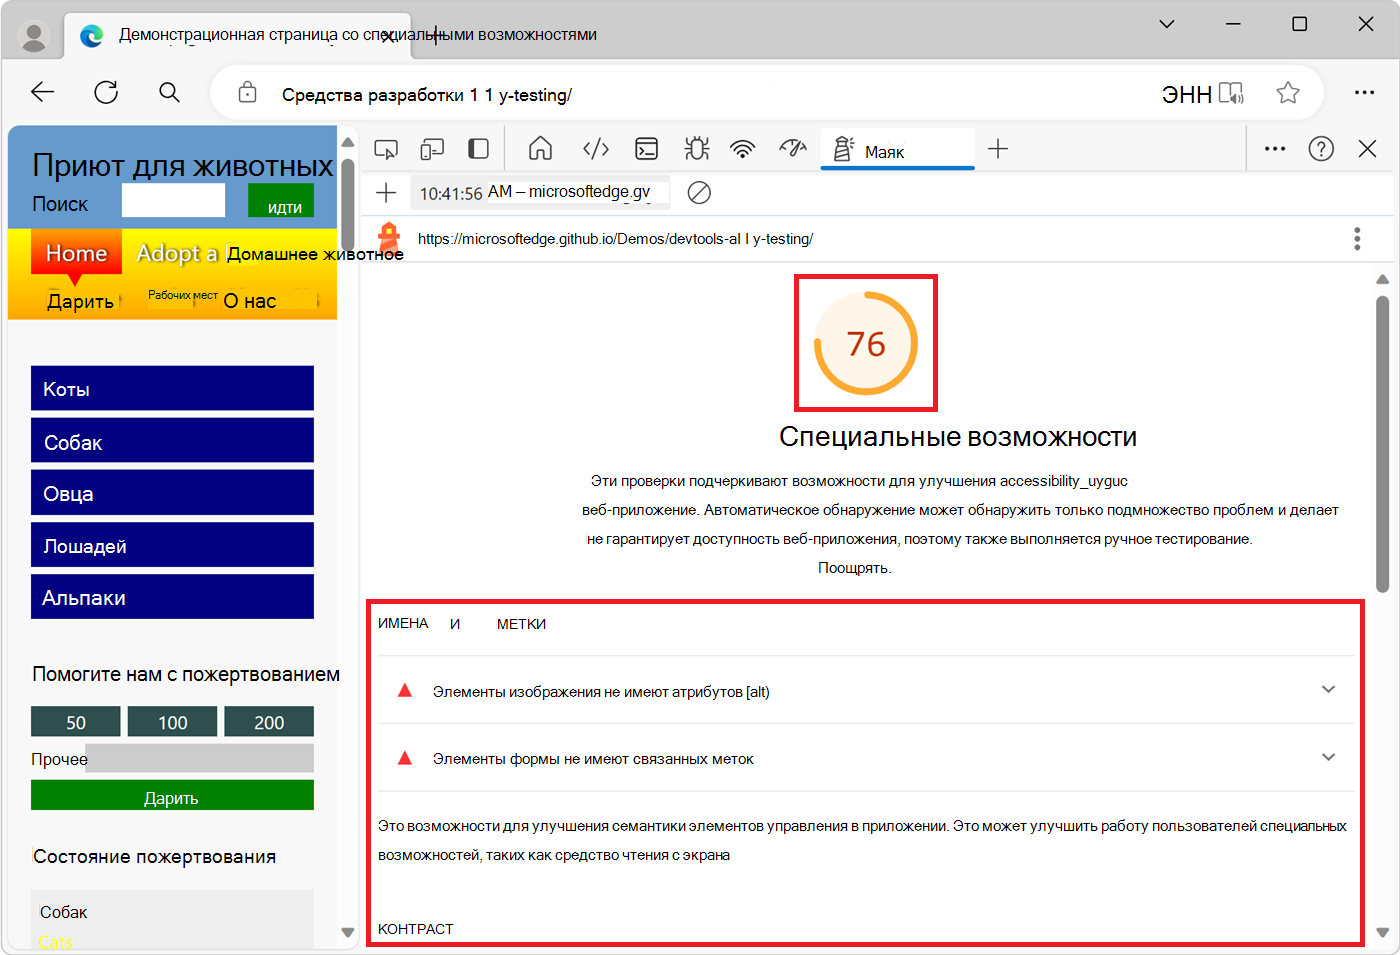Click the site search input field
Screen dimensions: 1400x955
tap(172, 200)
